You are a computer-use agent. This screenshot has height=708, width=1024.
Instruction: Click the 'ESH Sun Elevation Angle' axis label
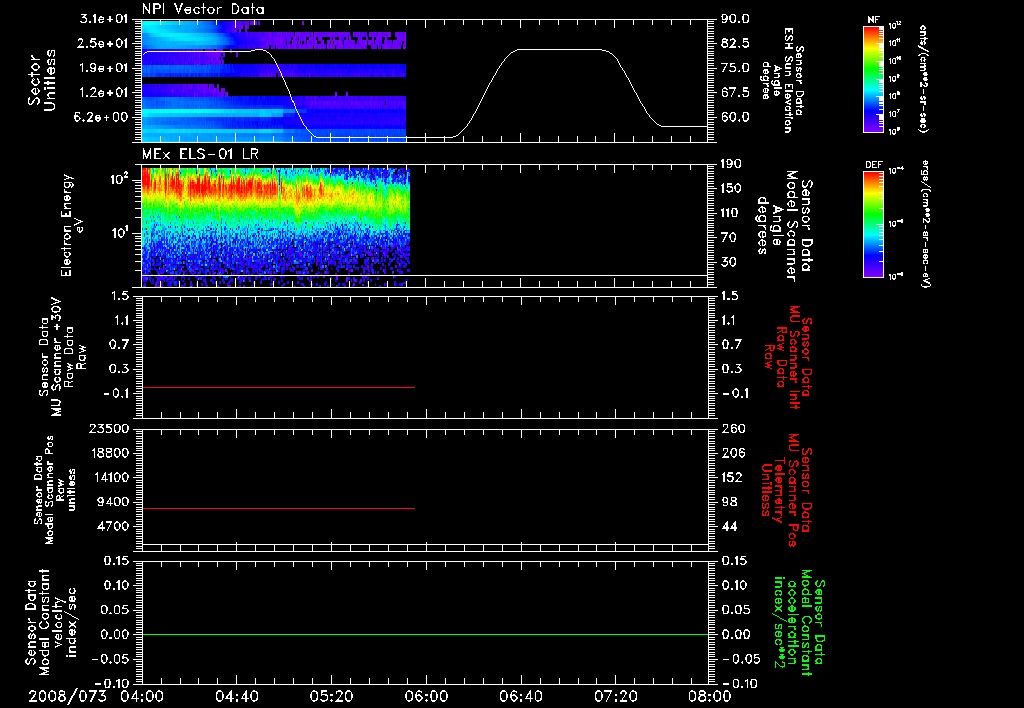(781, 80)
